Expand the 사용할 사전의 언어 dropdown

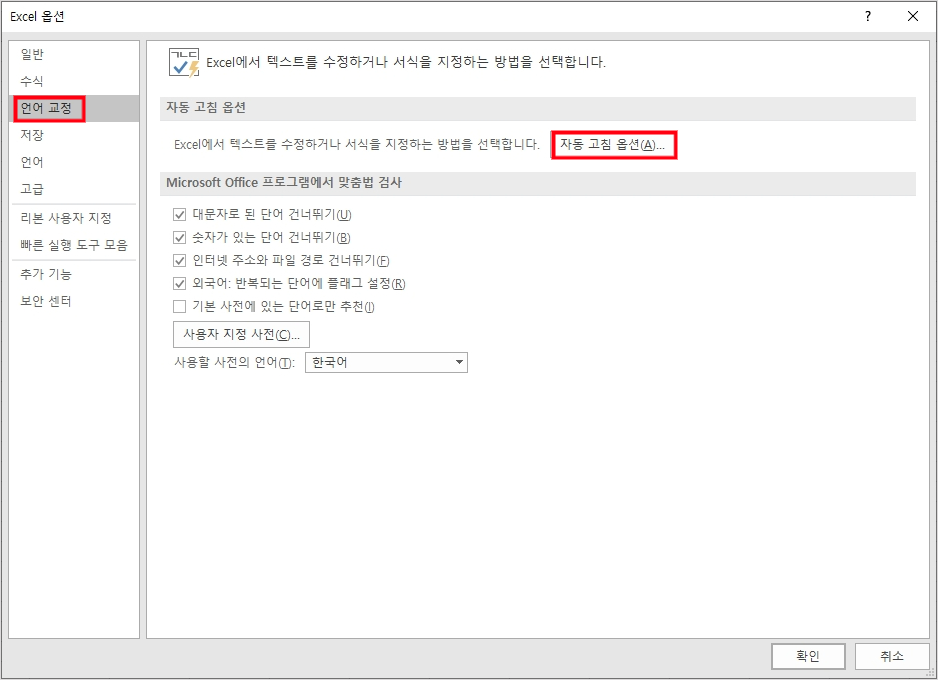[386, 362]
